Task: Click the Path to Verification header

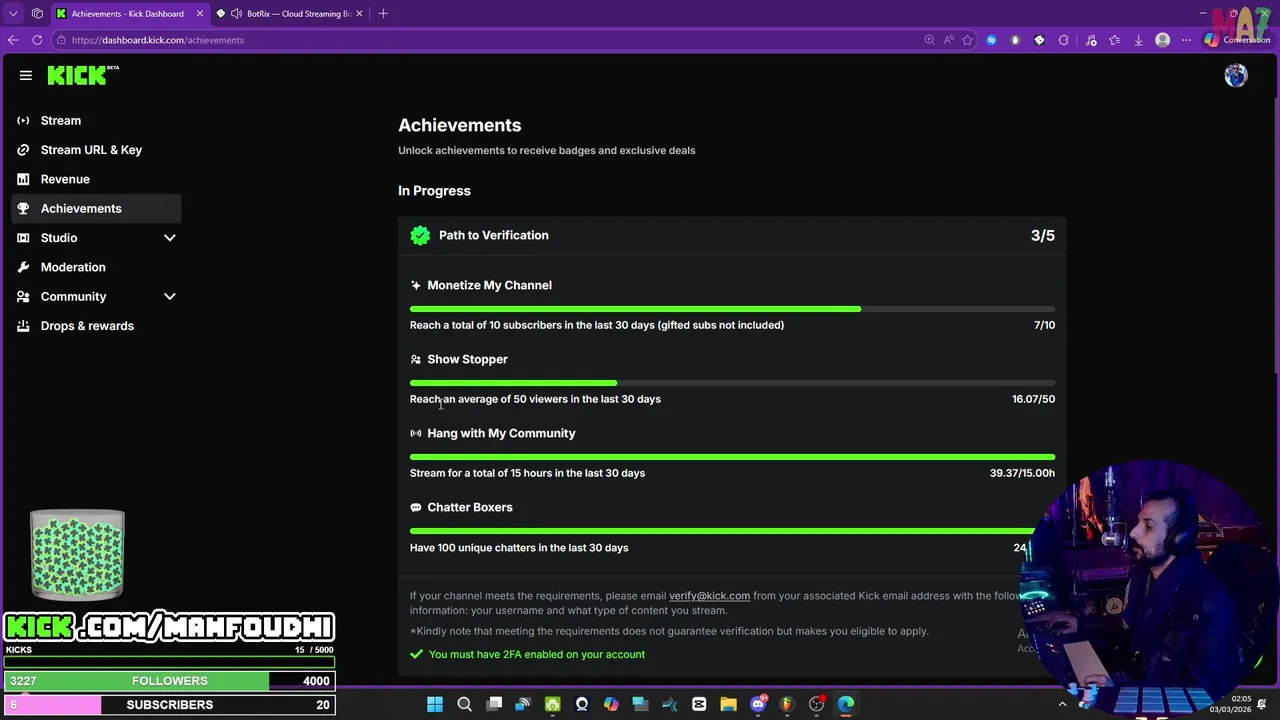Action: click(x=732, y=236)
